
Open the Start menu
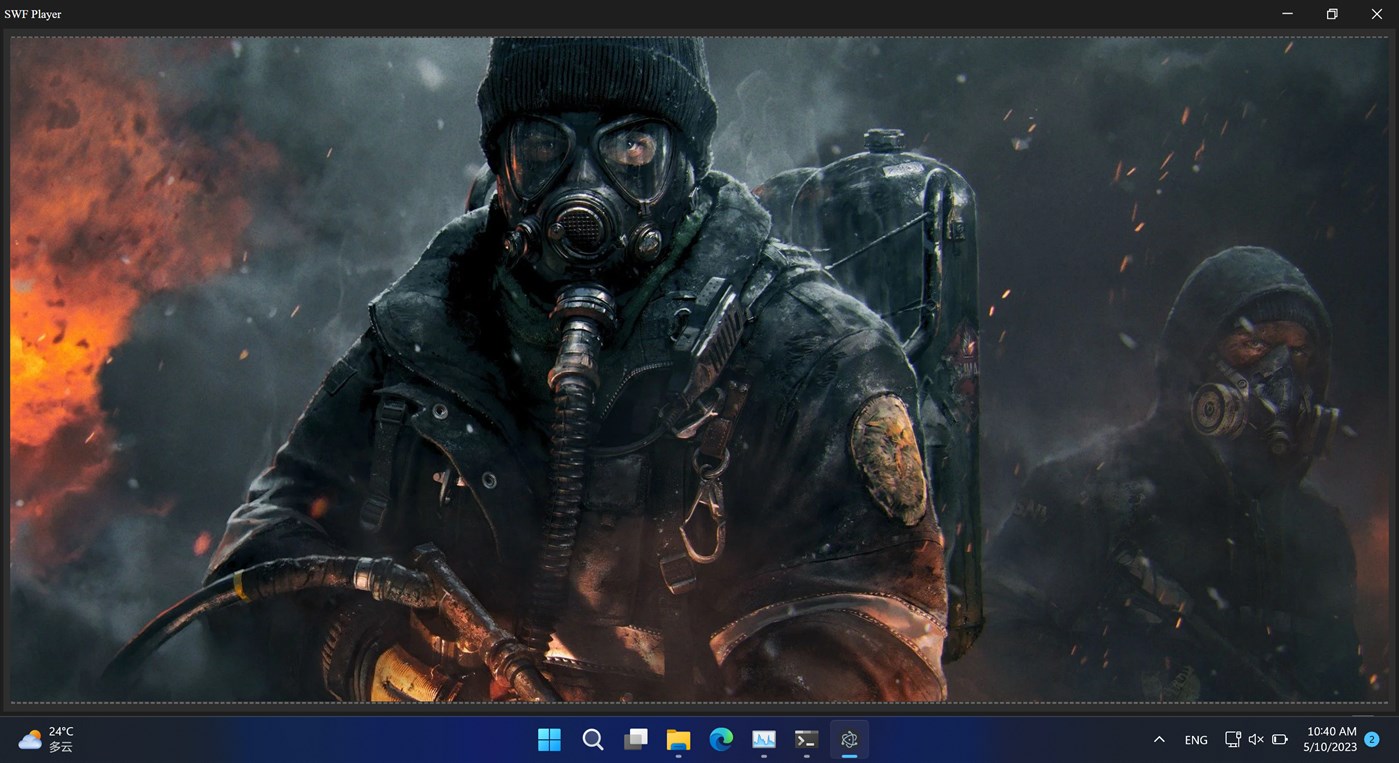[x=549, y=740]
